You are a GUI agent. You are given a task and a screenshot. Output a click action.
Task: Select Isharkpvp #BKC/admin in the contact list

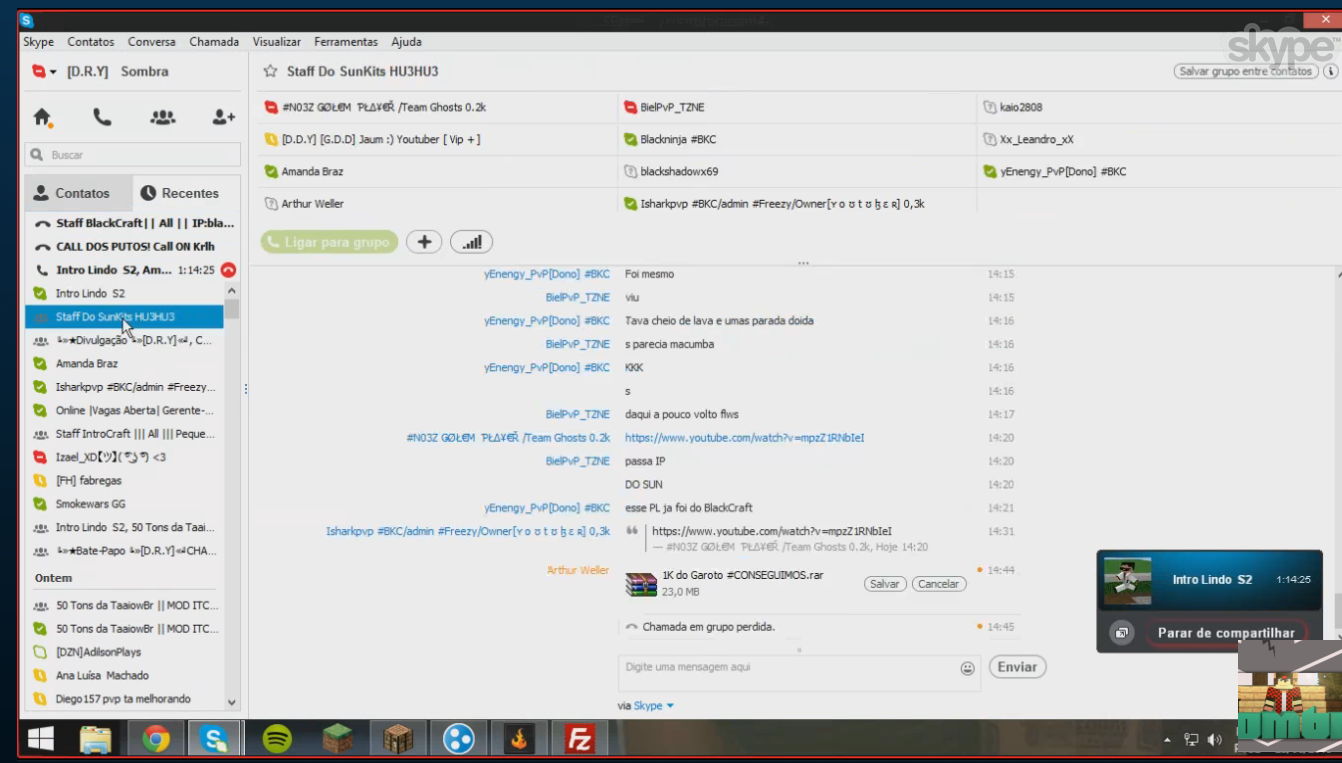[124, 387]
